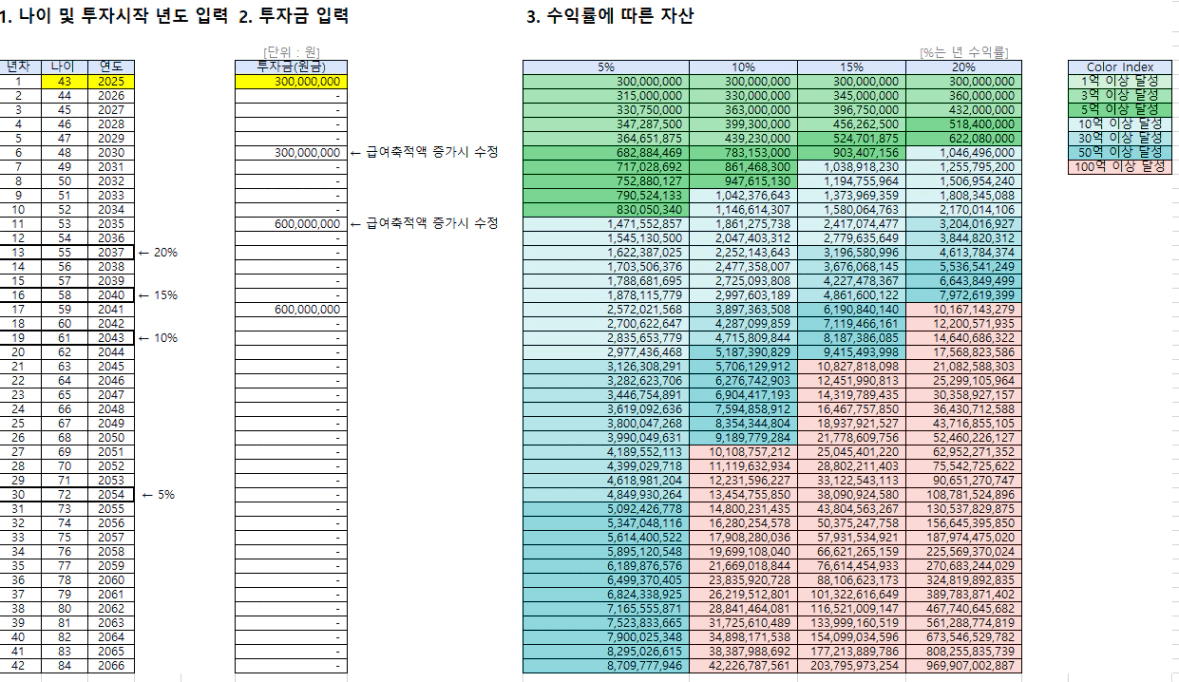
Task: Select the value 108,781,524,896
Action: click(963, 495)
